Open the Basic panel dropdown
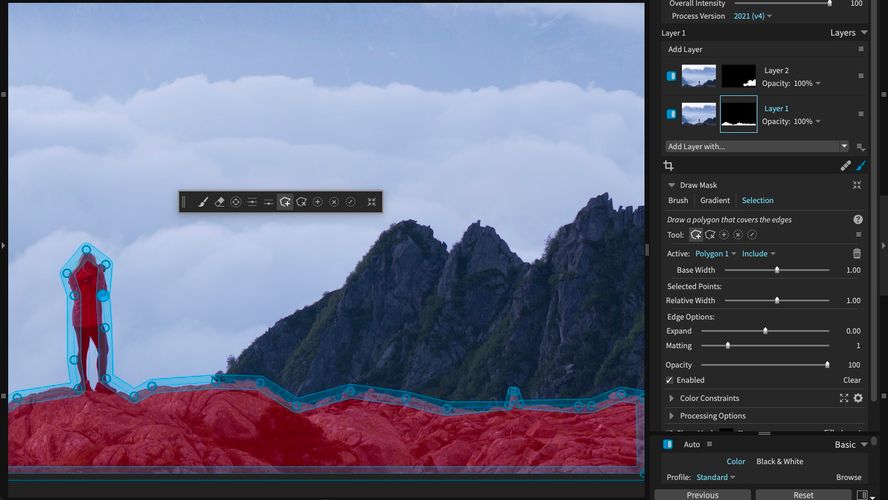 851,445
